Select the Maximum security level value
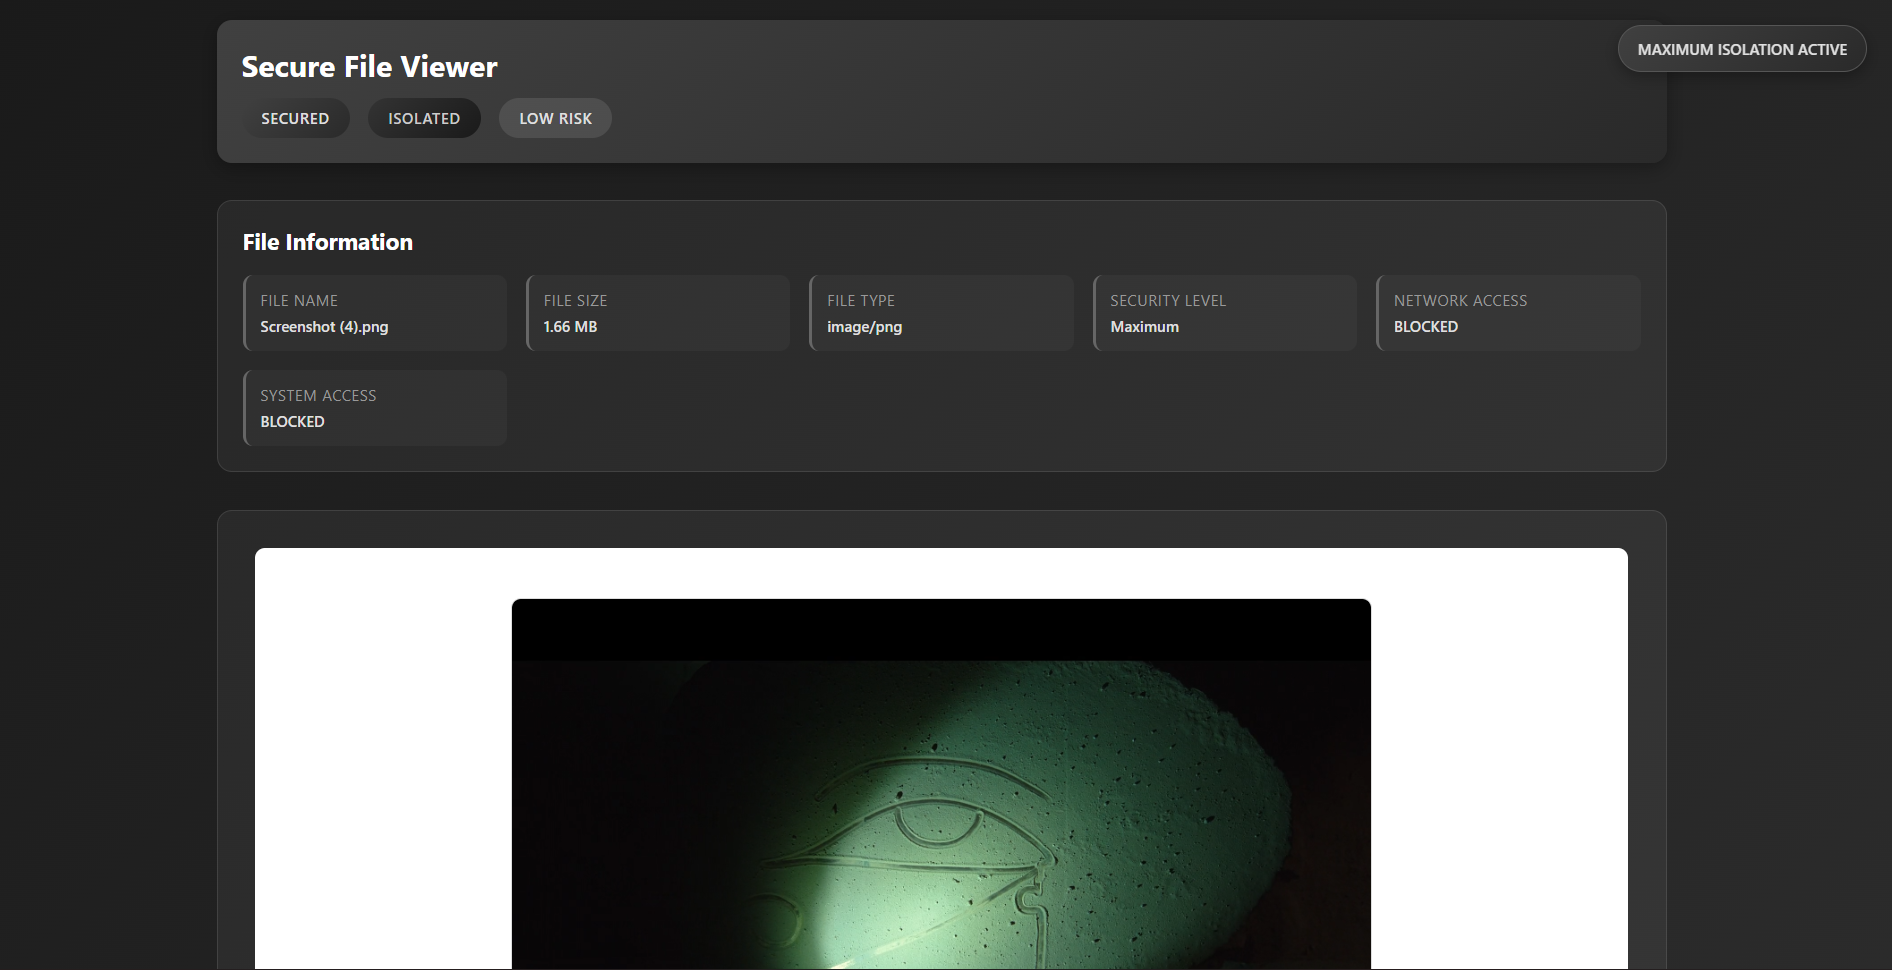 (1144, 327)
